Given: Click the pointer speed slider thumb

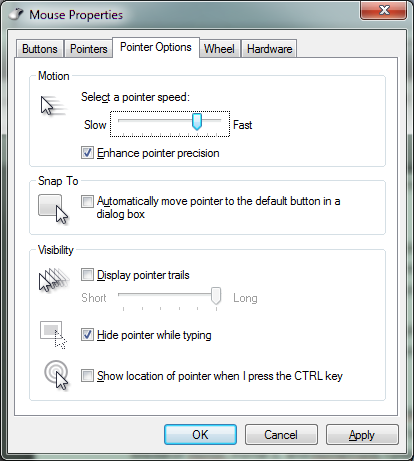Looking at the screenshot, I should tap(197, 122).
